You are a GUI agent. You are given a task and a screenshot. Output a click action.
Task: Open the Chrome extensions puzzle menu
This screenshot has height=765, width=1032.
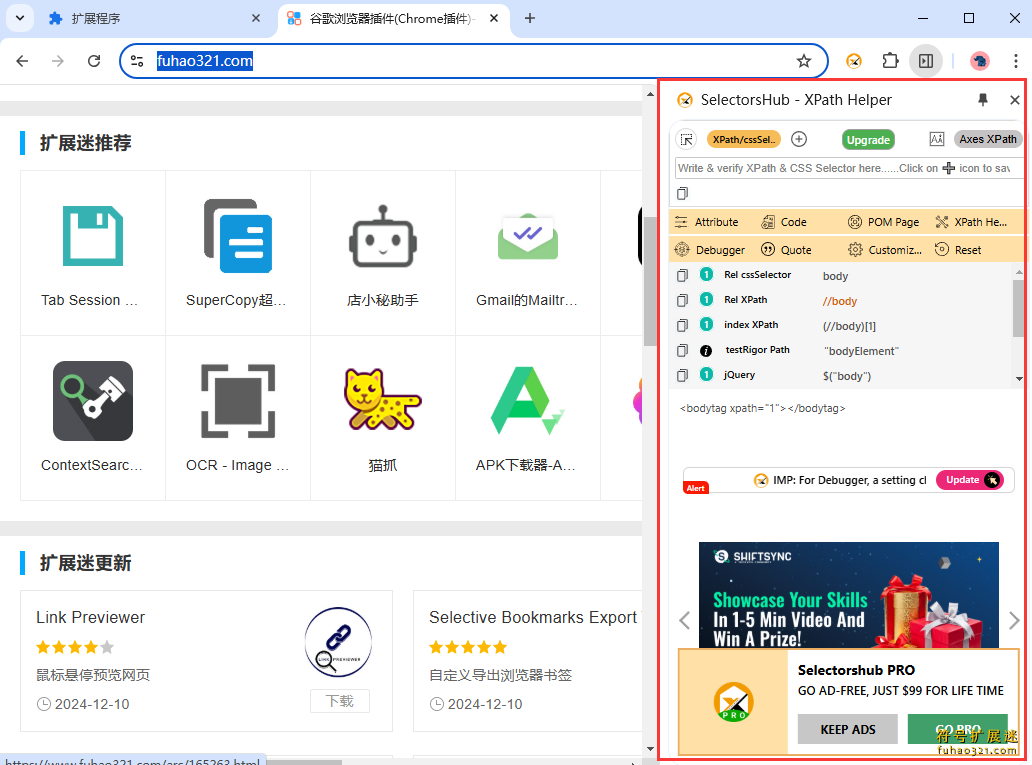(890, 61)
